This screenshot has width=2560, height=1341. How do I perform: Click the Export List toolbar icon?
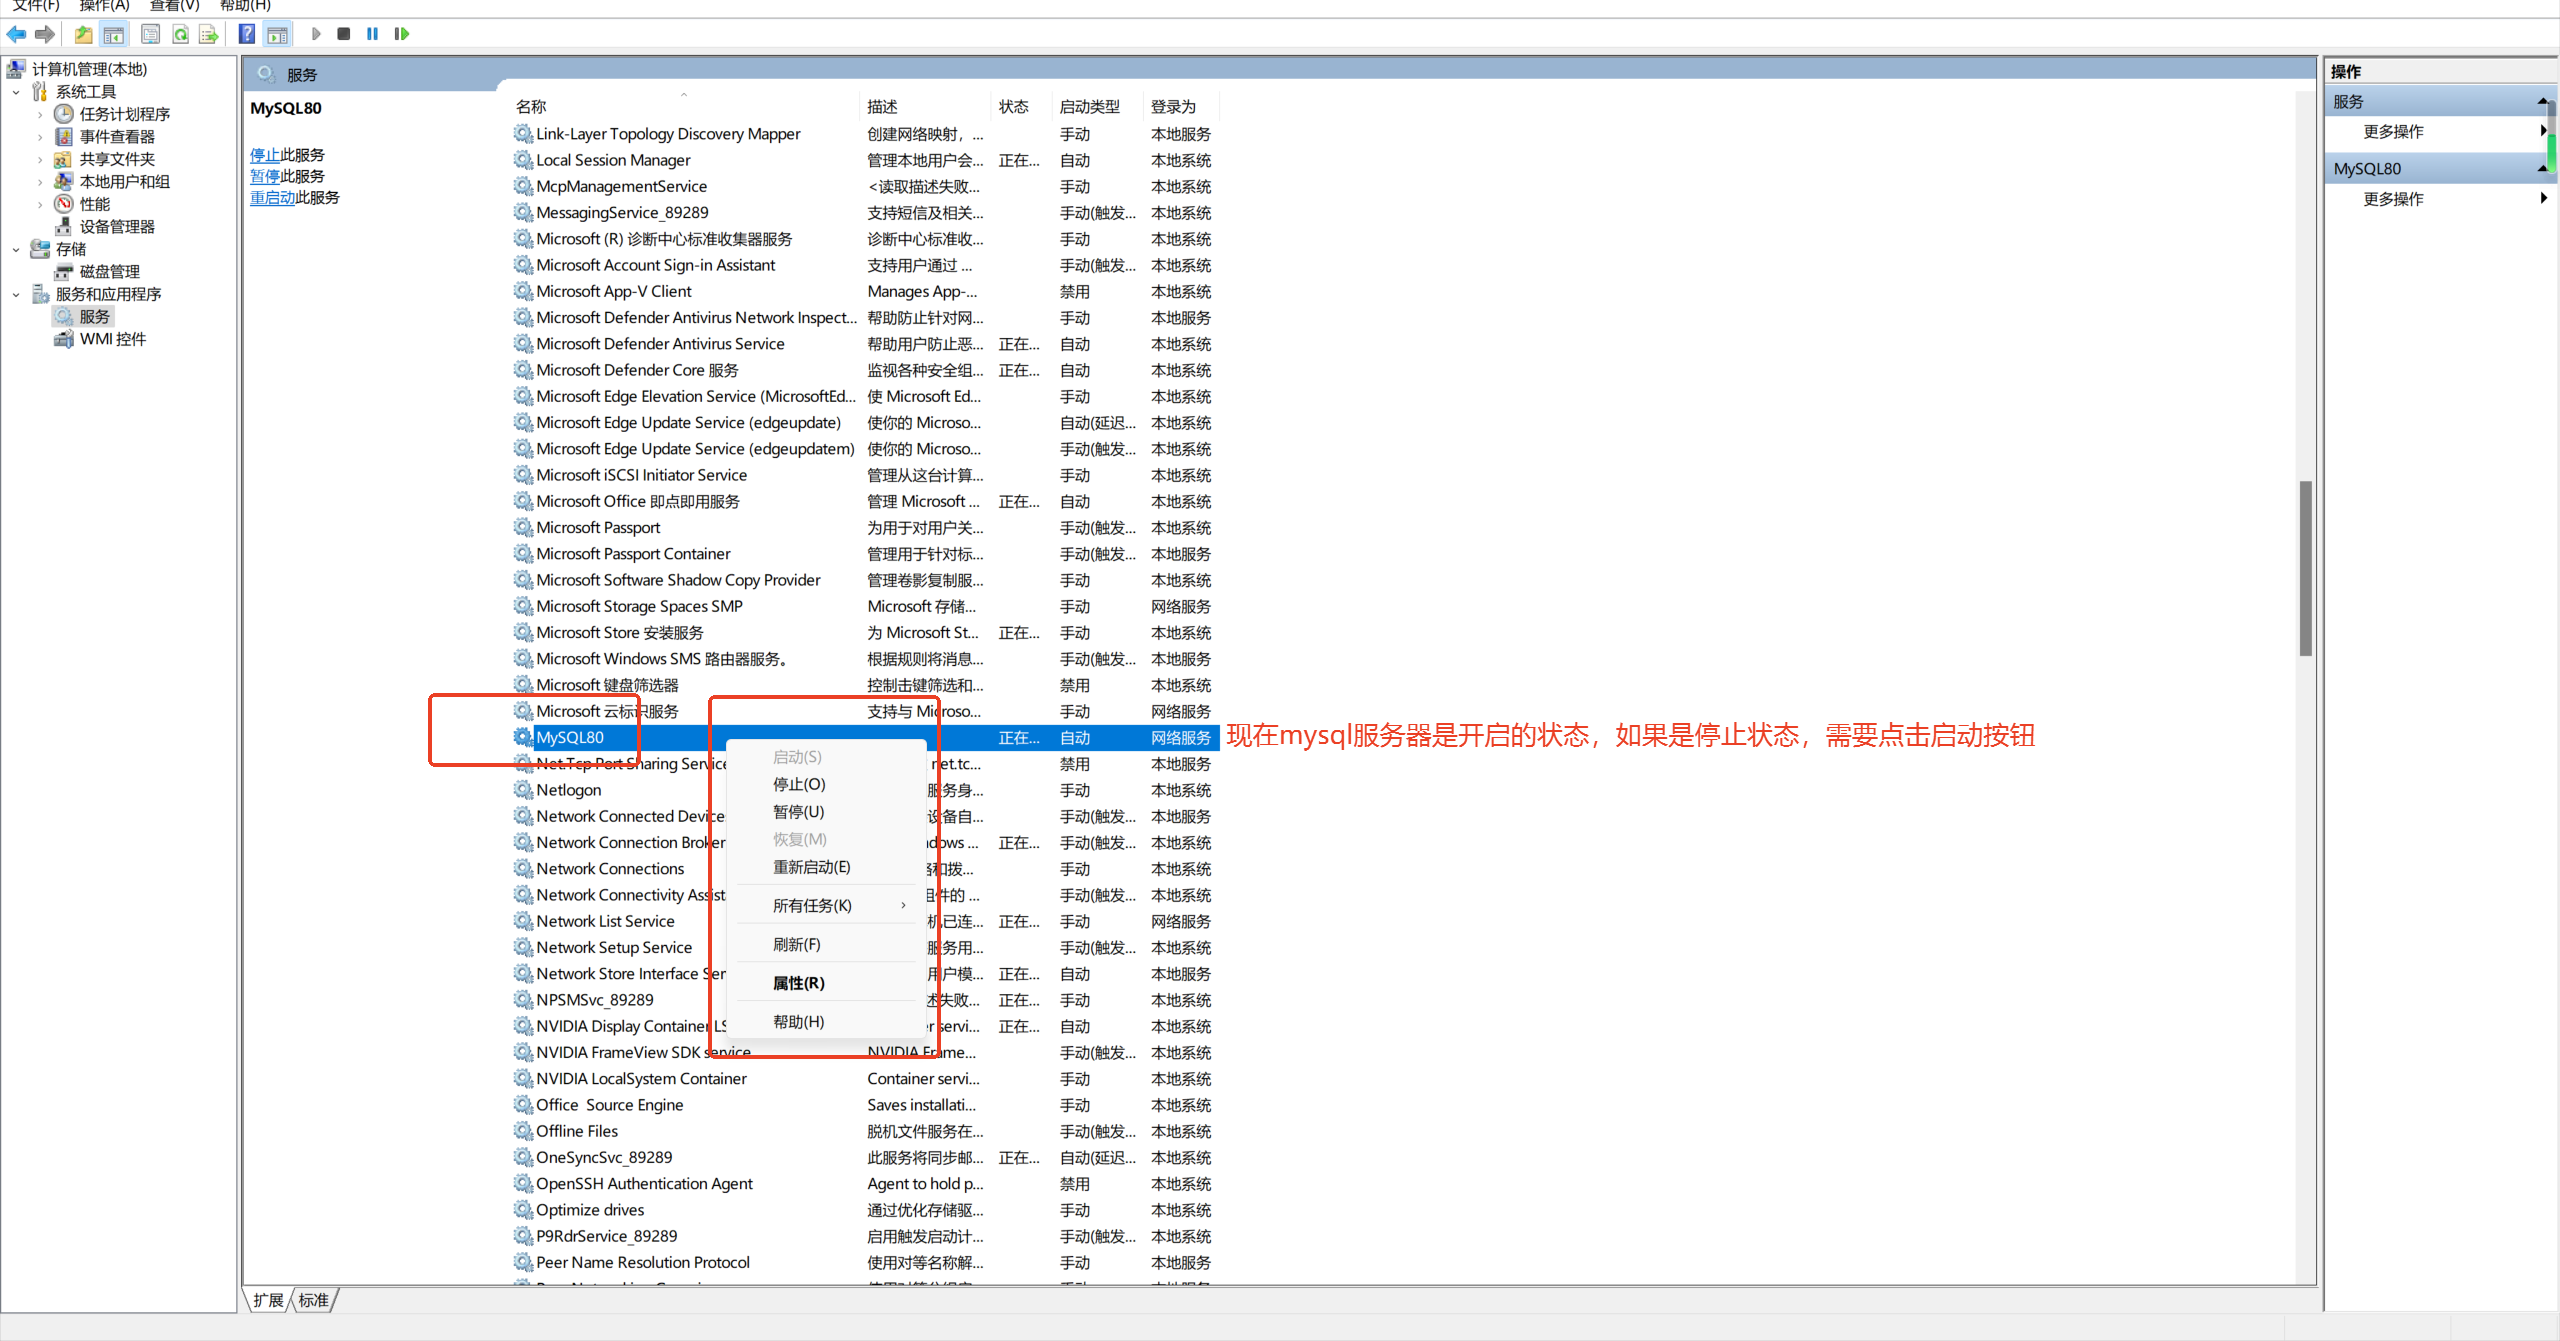[208, 35]
